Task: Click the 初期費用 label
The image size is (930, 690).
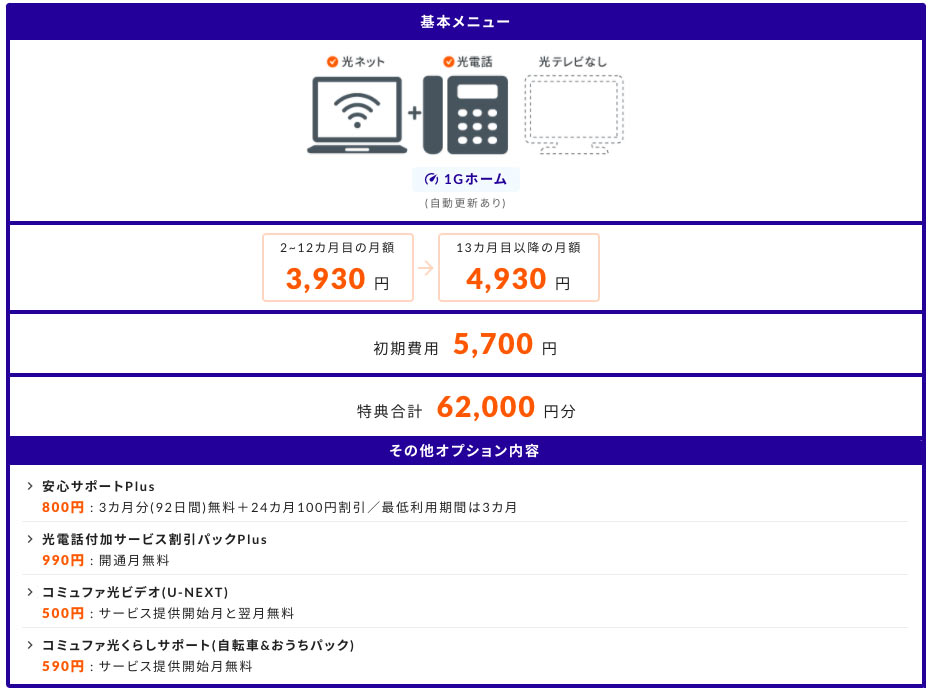Action: tap(406, 348)
